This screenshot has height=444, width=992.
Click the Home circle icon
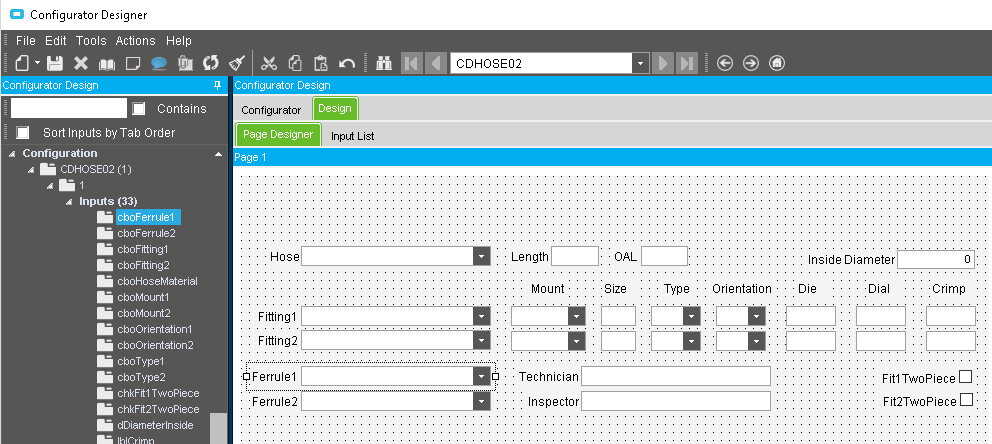pyautogui.click(x=777, y=63)
